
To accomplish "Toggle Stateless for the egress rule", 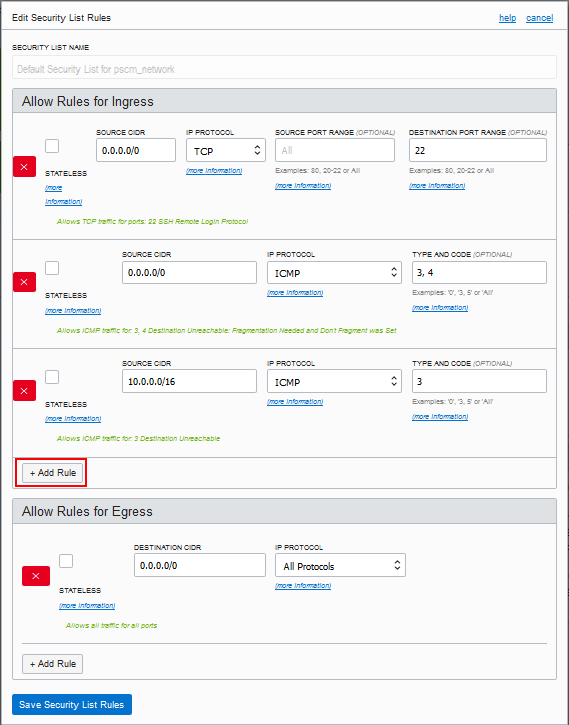I will tap(66, 561).
